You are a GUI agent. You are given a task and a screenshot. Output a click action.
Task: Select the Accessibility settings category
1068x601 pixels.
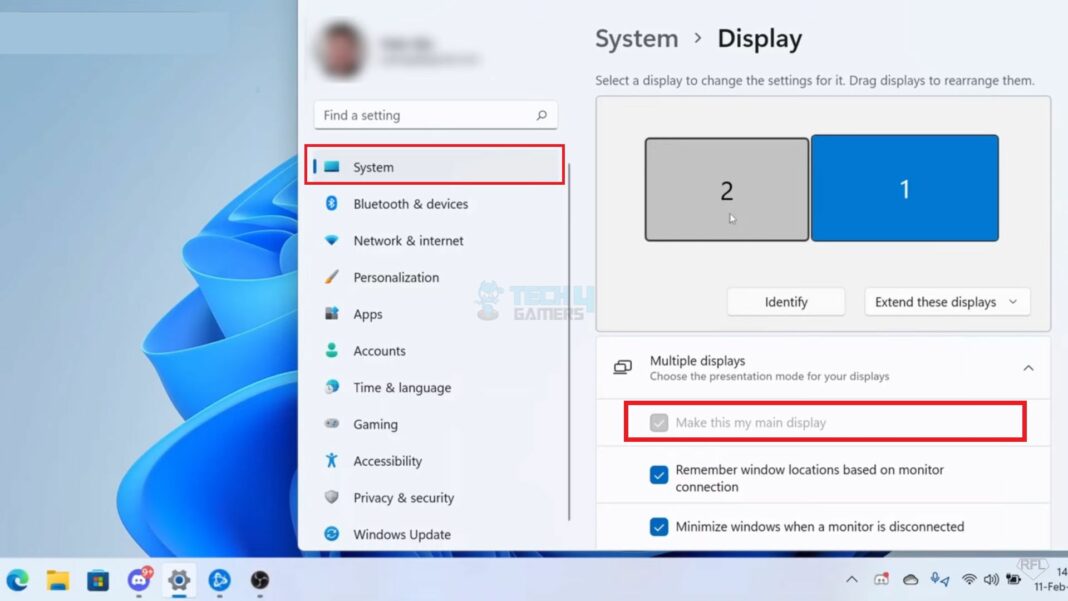point(391,461)
